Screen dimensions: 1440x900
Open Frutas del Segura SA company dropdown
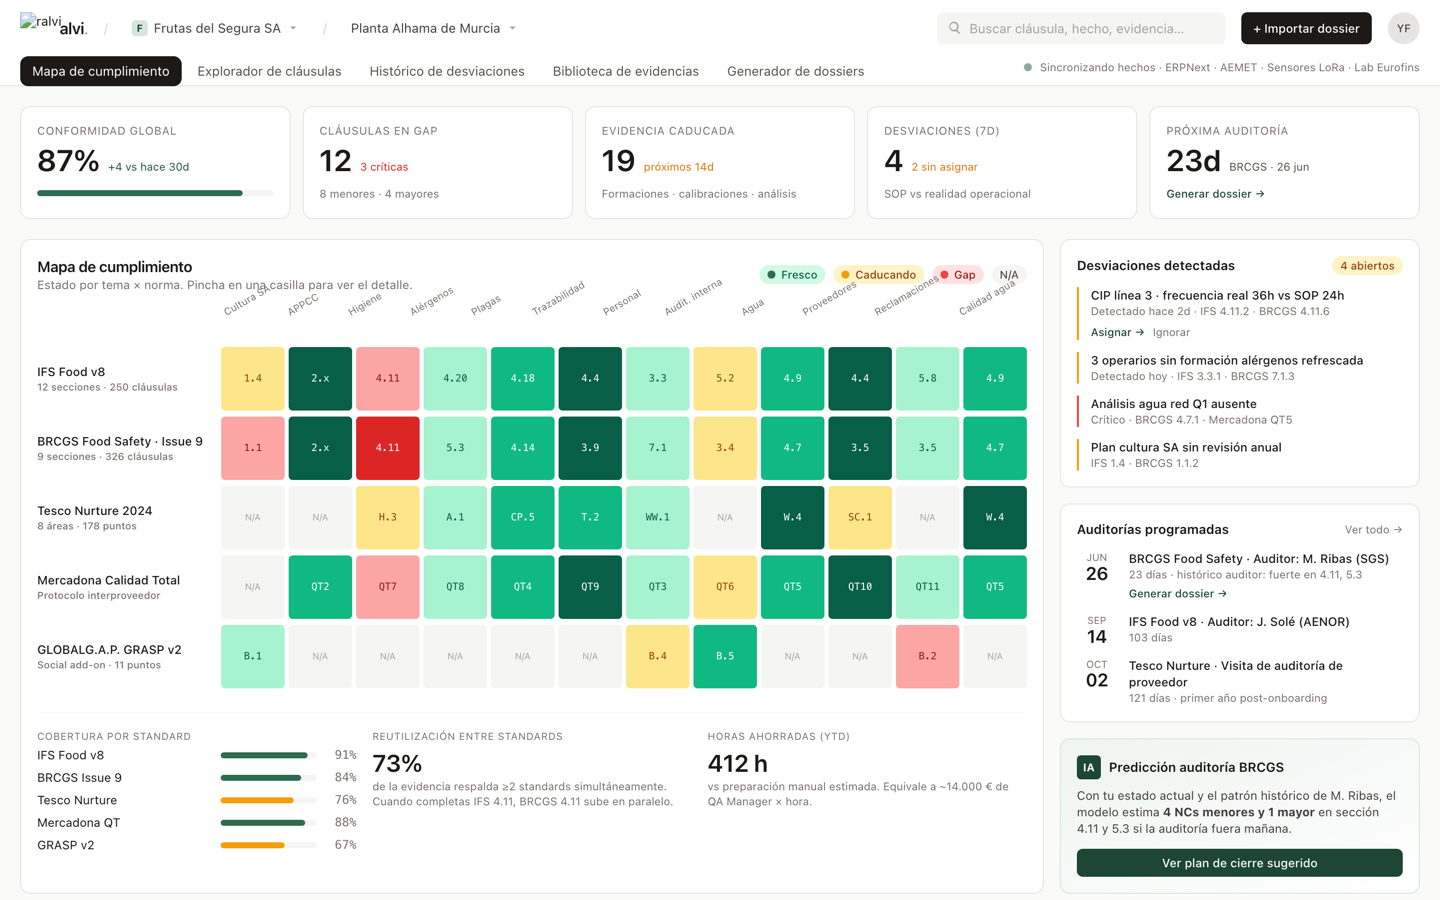coord(215,28)
